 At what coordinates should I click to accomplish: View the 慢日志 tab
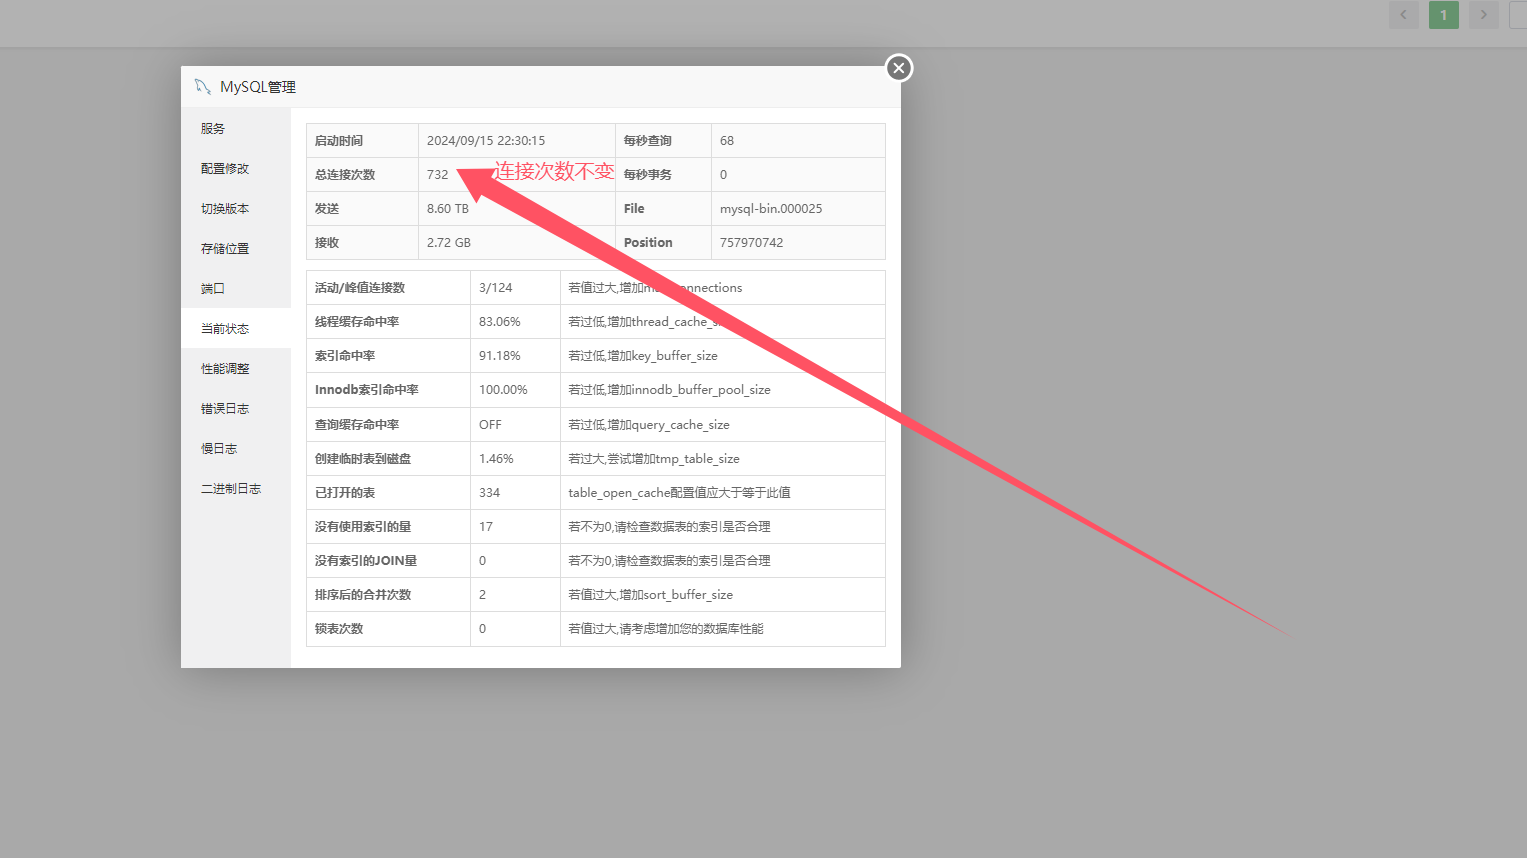pos(236,448)
